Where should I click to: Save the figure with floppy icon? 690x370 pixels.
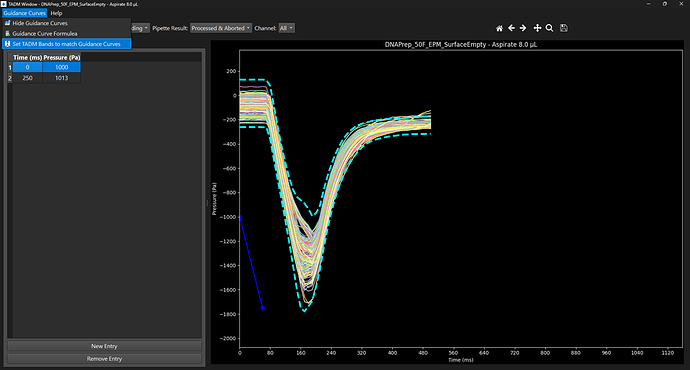tap(564, 28)
